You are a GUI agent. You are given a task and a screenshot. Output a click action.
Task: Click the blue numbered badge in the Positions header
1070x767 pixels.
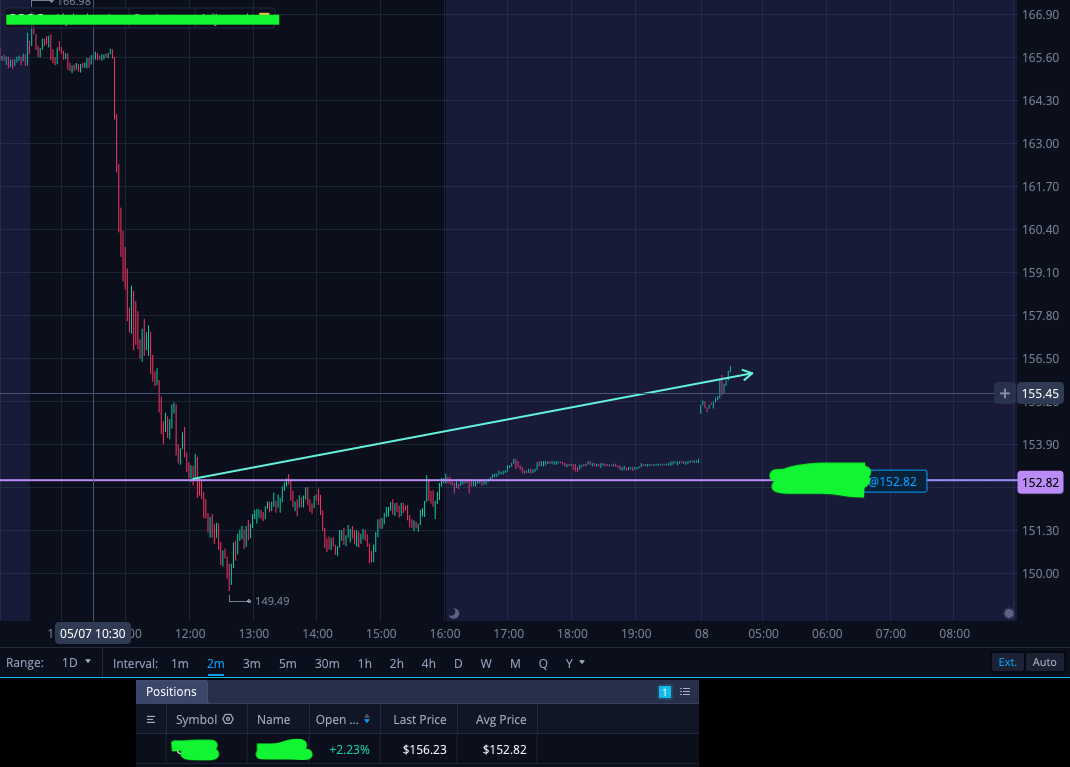click(665, 692)
